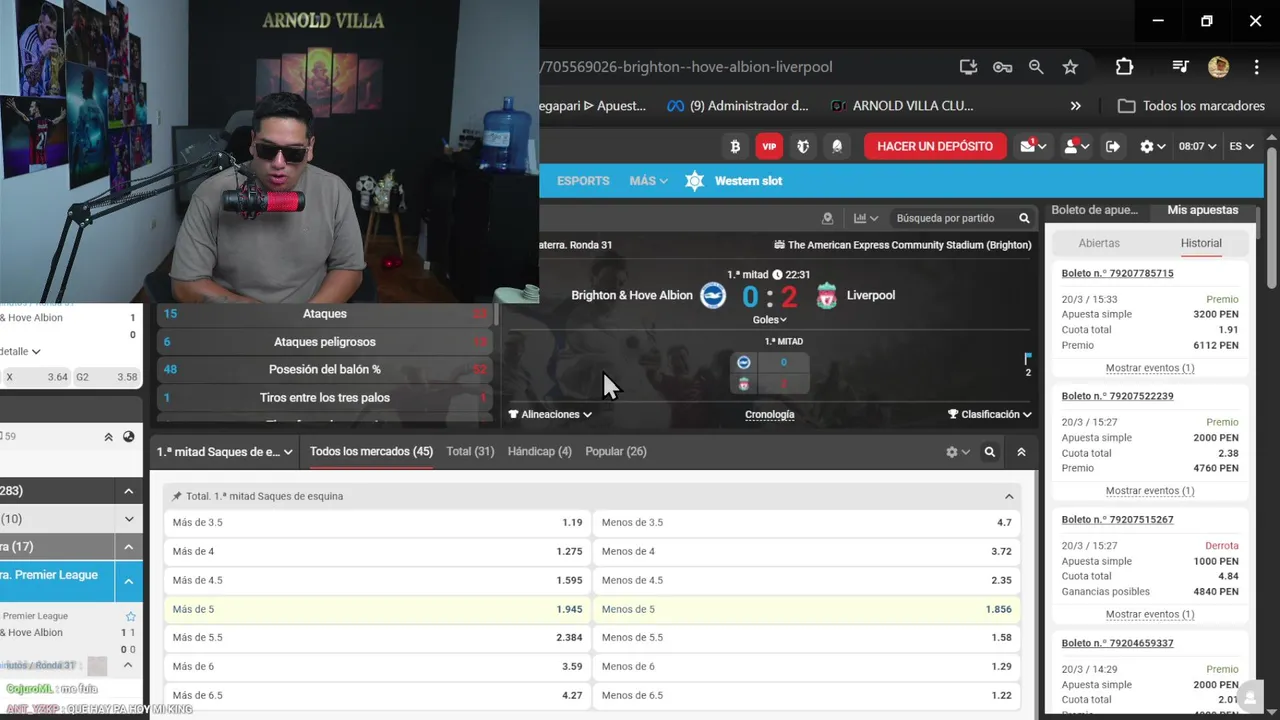Click the Western slot star icon
1280x720 pixels.
tap(695, 181)
